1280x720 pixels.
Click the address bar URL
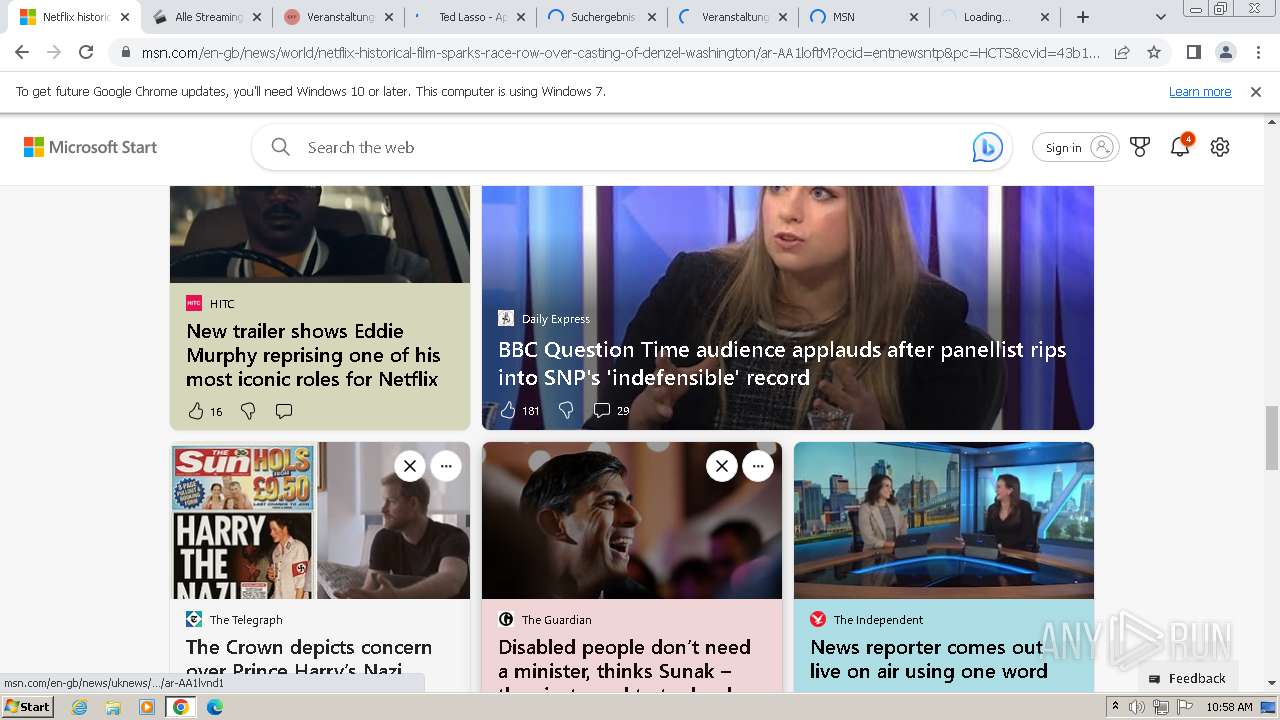(x=620, y=52)
